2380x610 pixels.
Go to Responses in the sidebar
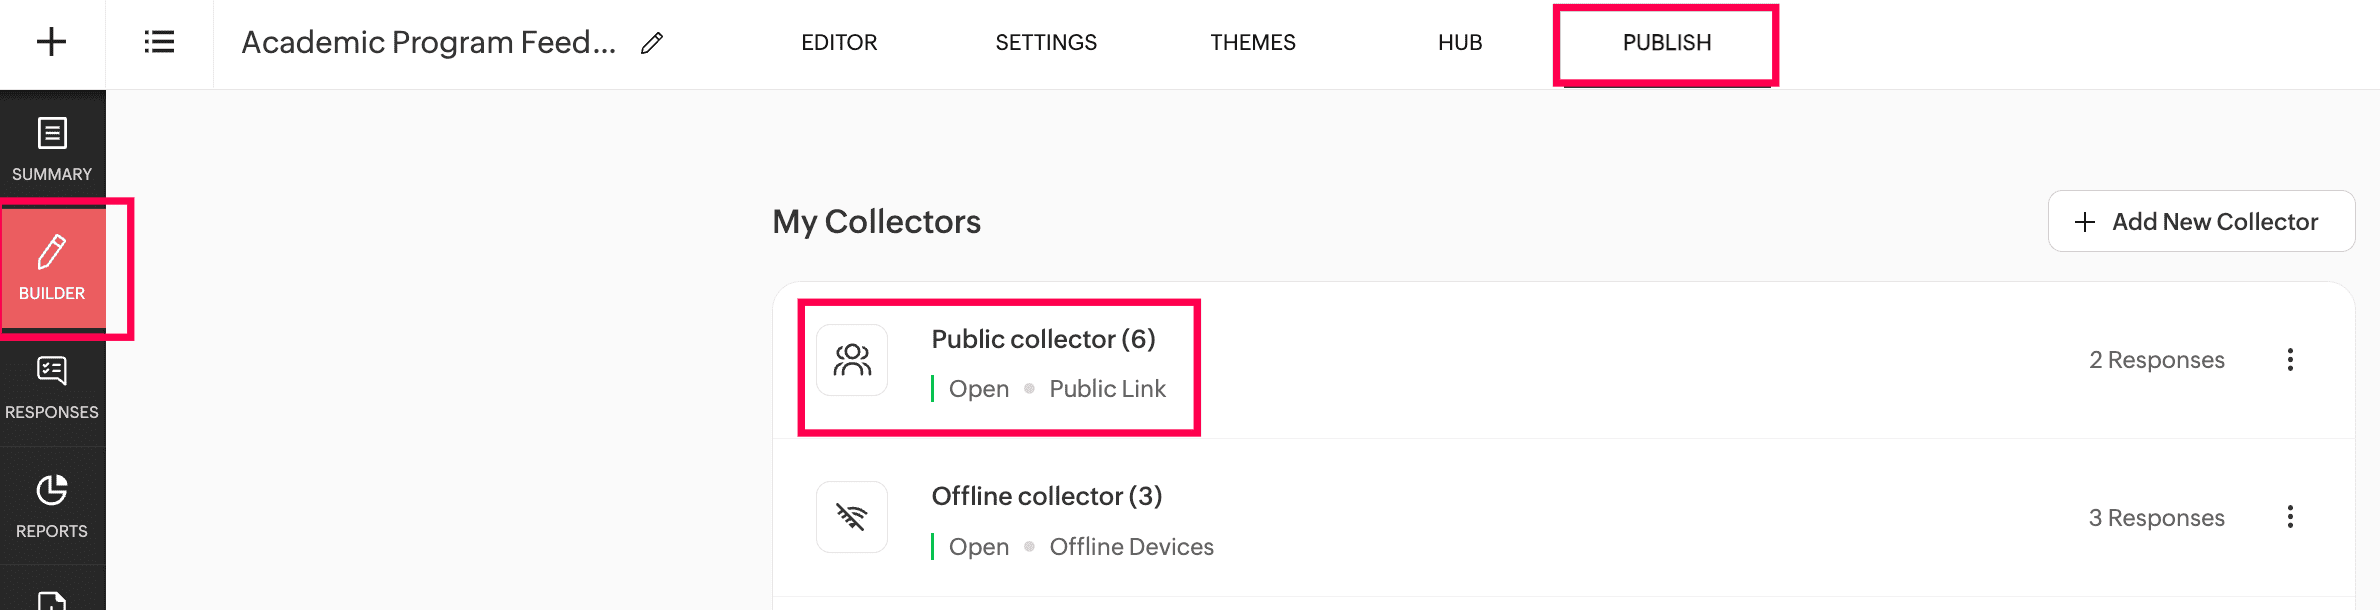[x=52, y=387]
